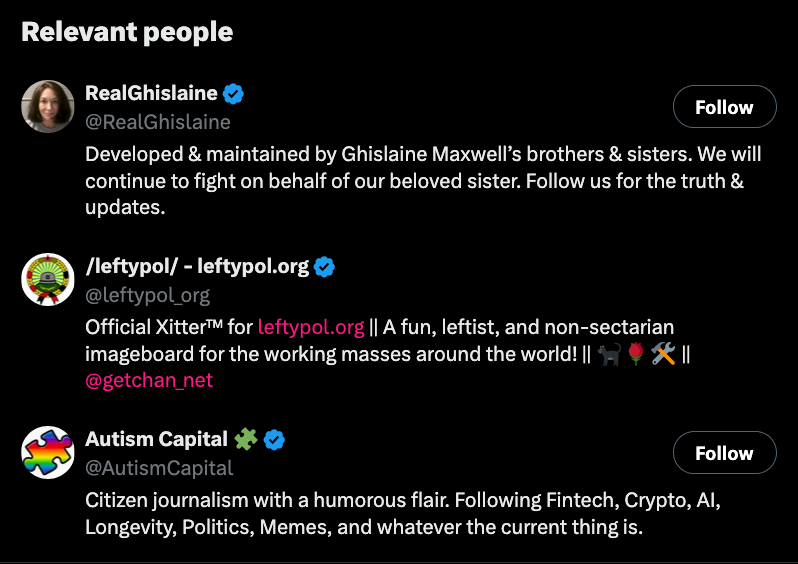Screen dimensions: 798x564
Task: Open RealGhislaine's profile avatar
Action: pyautogui.click(x=48, y=107)
